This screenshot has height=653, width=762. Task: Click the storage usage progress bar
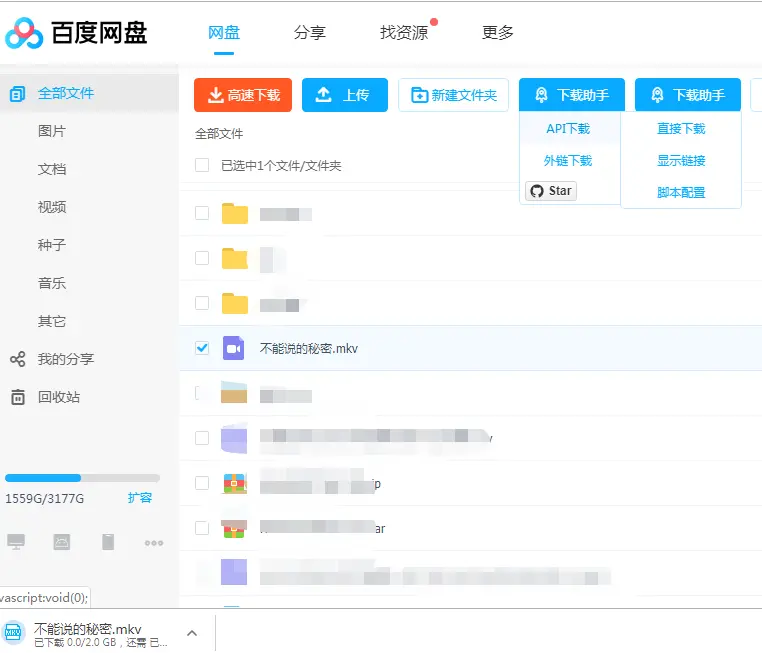tap(82, 478)
